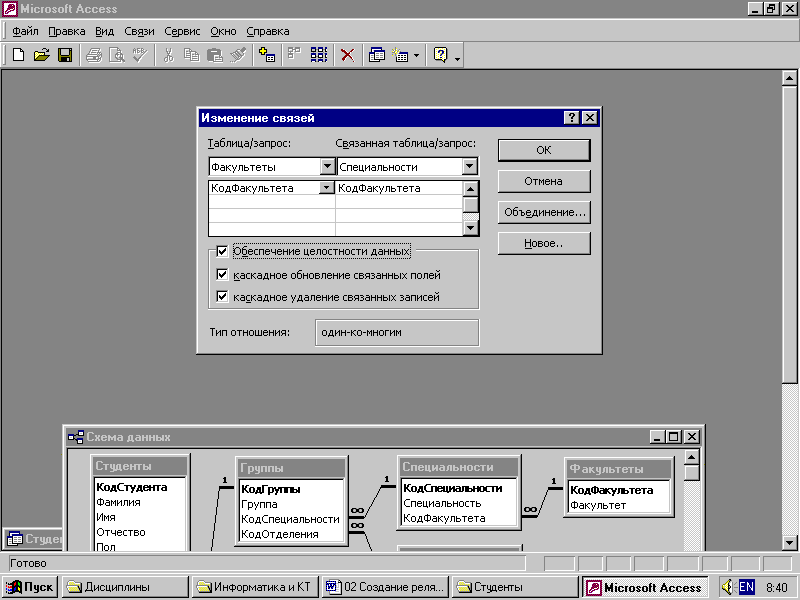Open the Специальности related table dropdown

tap(470, 166)
